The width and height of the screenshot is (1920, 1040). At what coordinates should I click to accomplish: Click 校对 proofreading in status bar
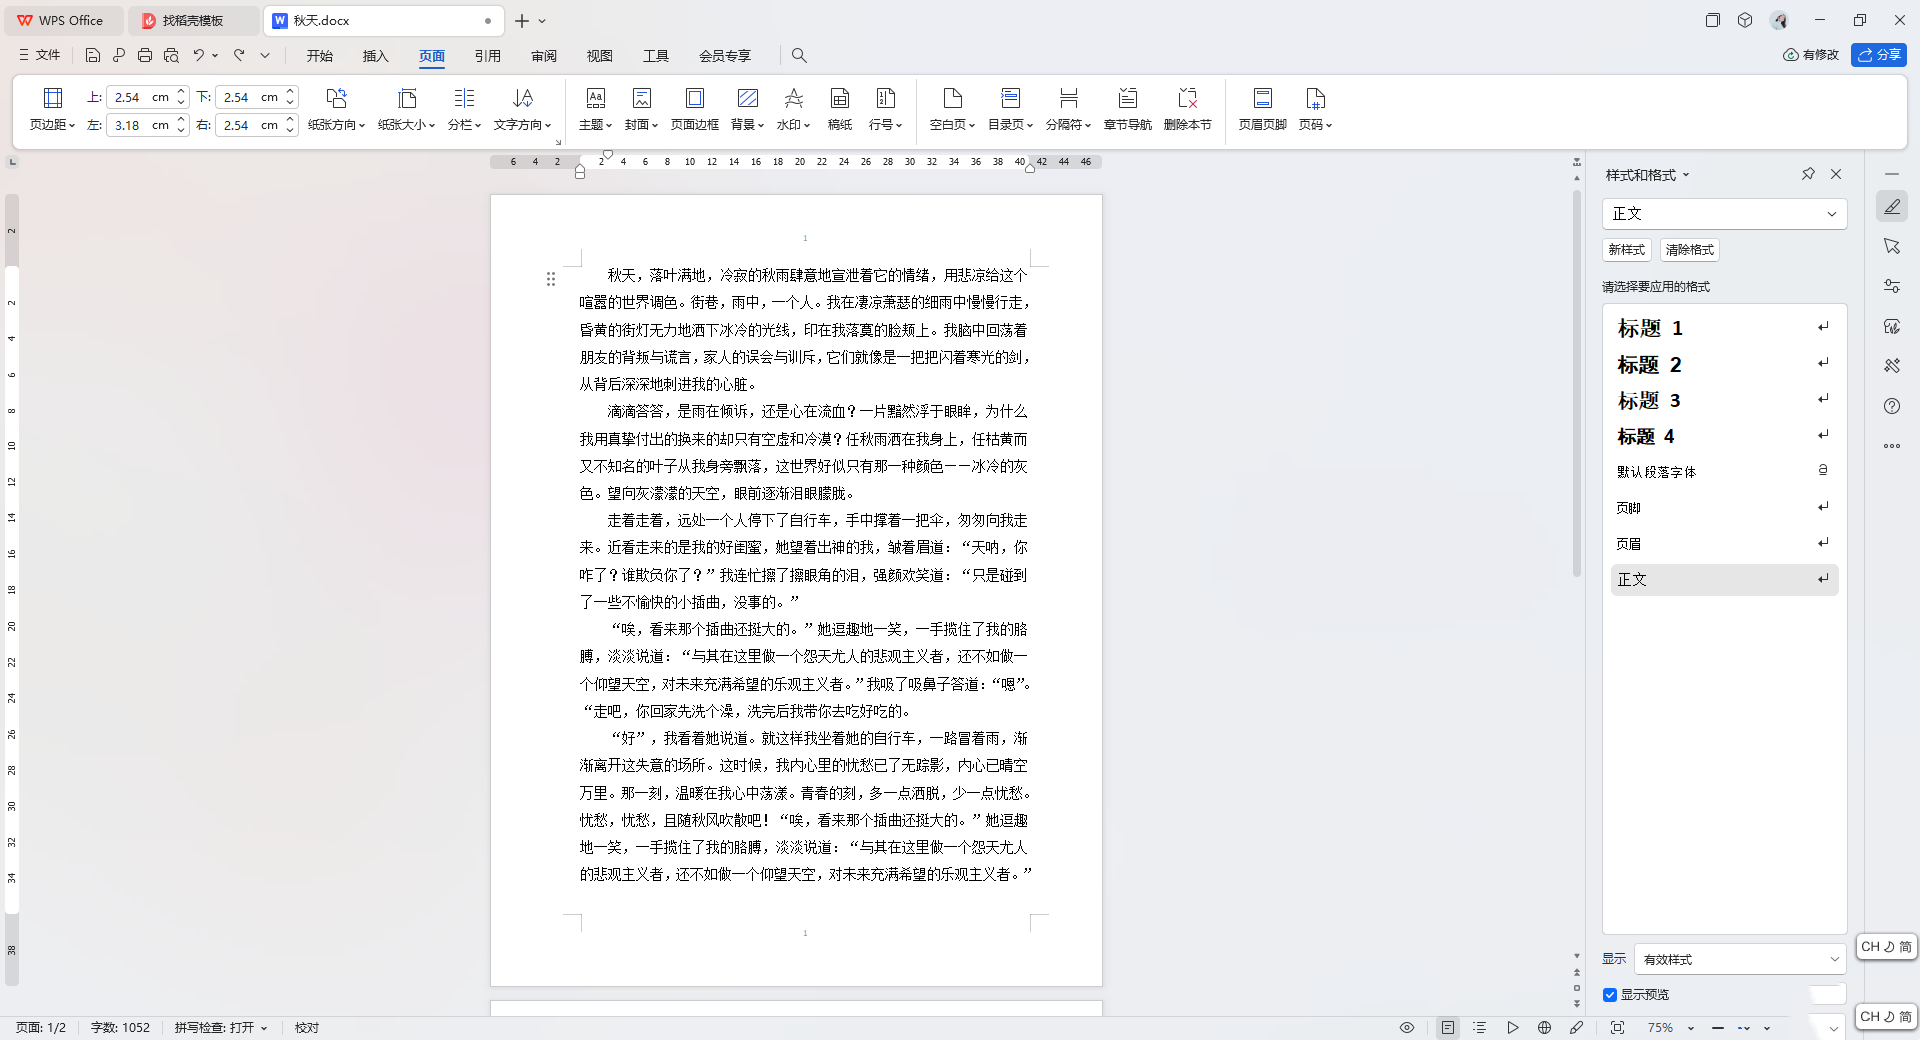307,1028
